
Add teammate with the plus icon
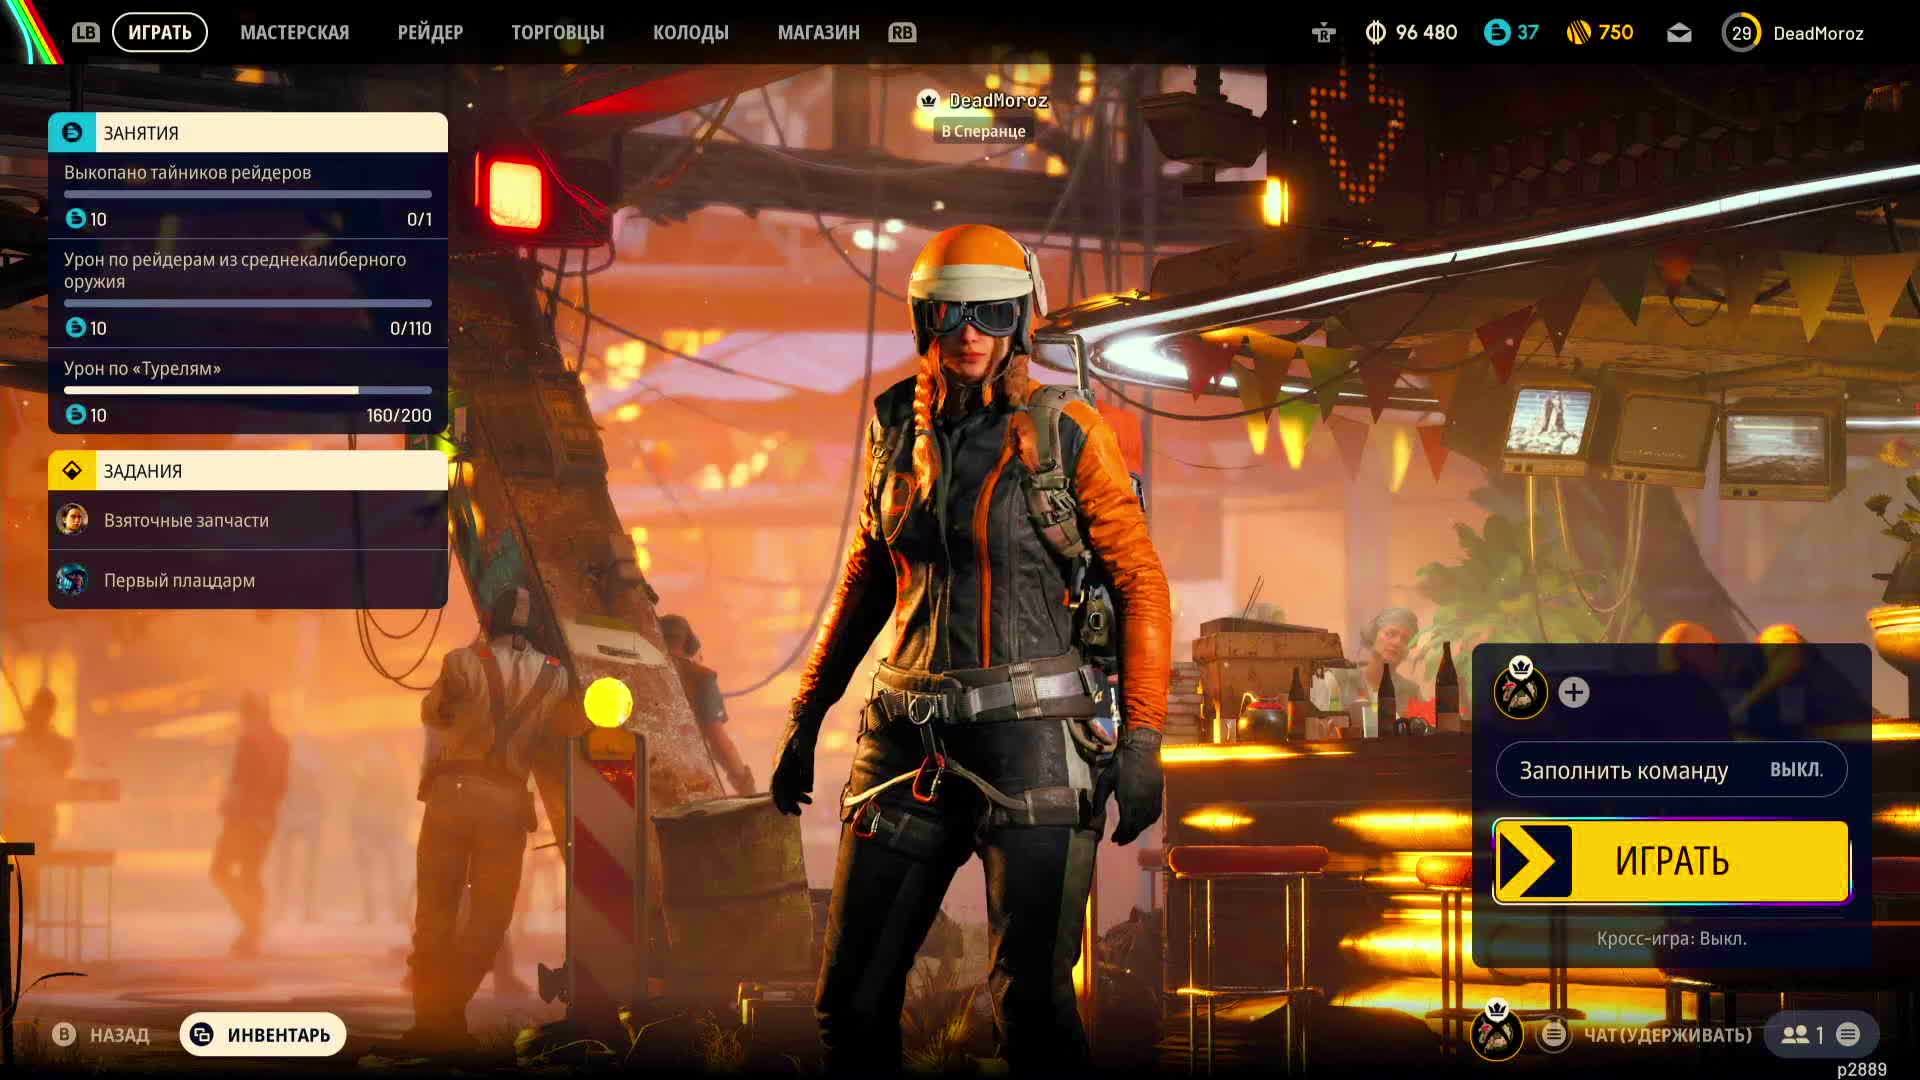click(1573, 692)
